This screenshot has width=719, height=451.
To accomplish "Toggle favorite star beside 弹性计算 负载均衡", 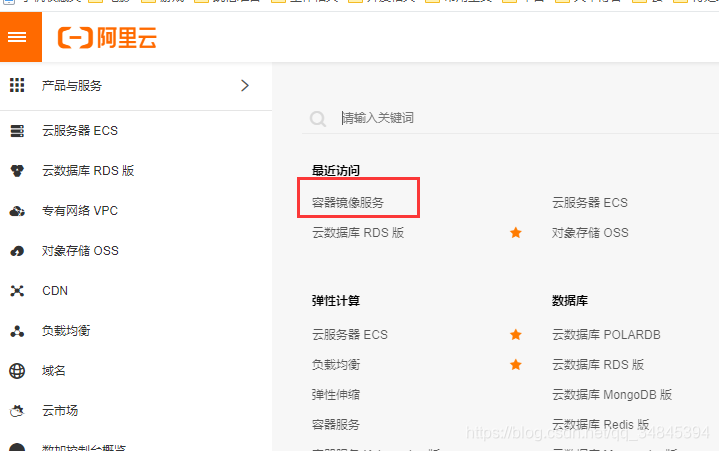I will 516,365.
